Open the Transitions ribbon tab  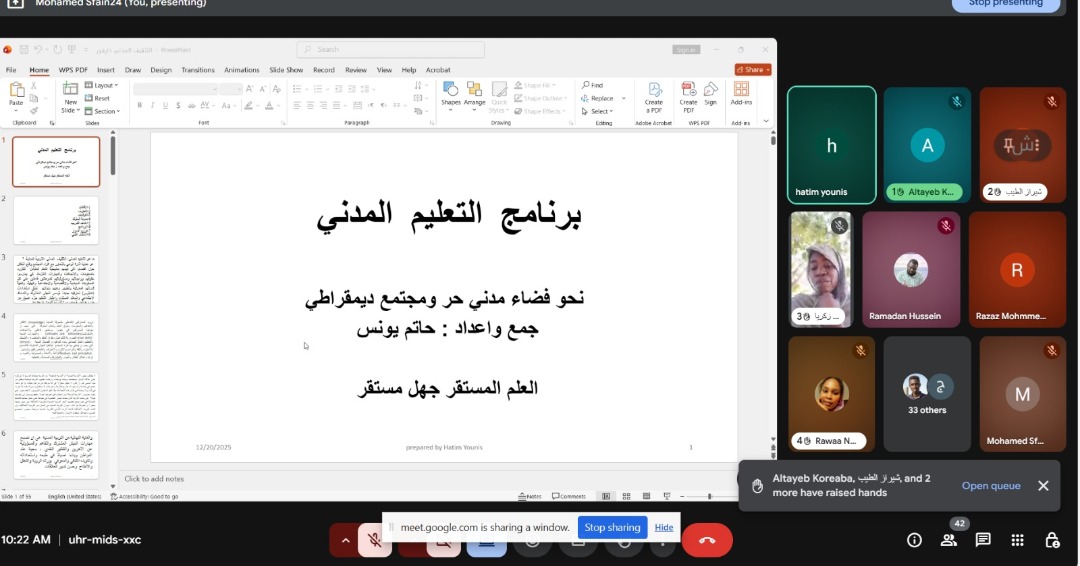pos(198,70)
